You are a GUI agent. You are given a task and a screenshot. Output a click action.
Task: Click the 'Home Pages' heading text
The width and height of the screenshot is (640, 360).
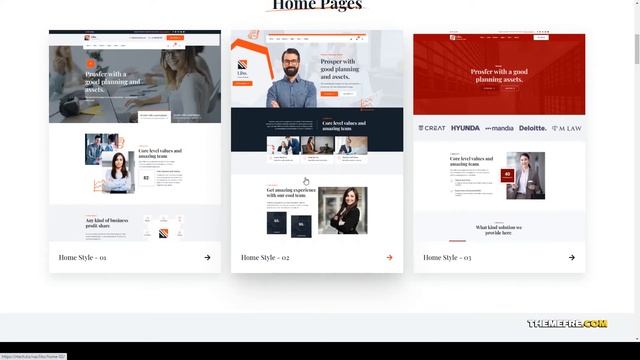[x=317, y=5]
